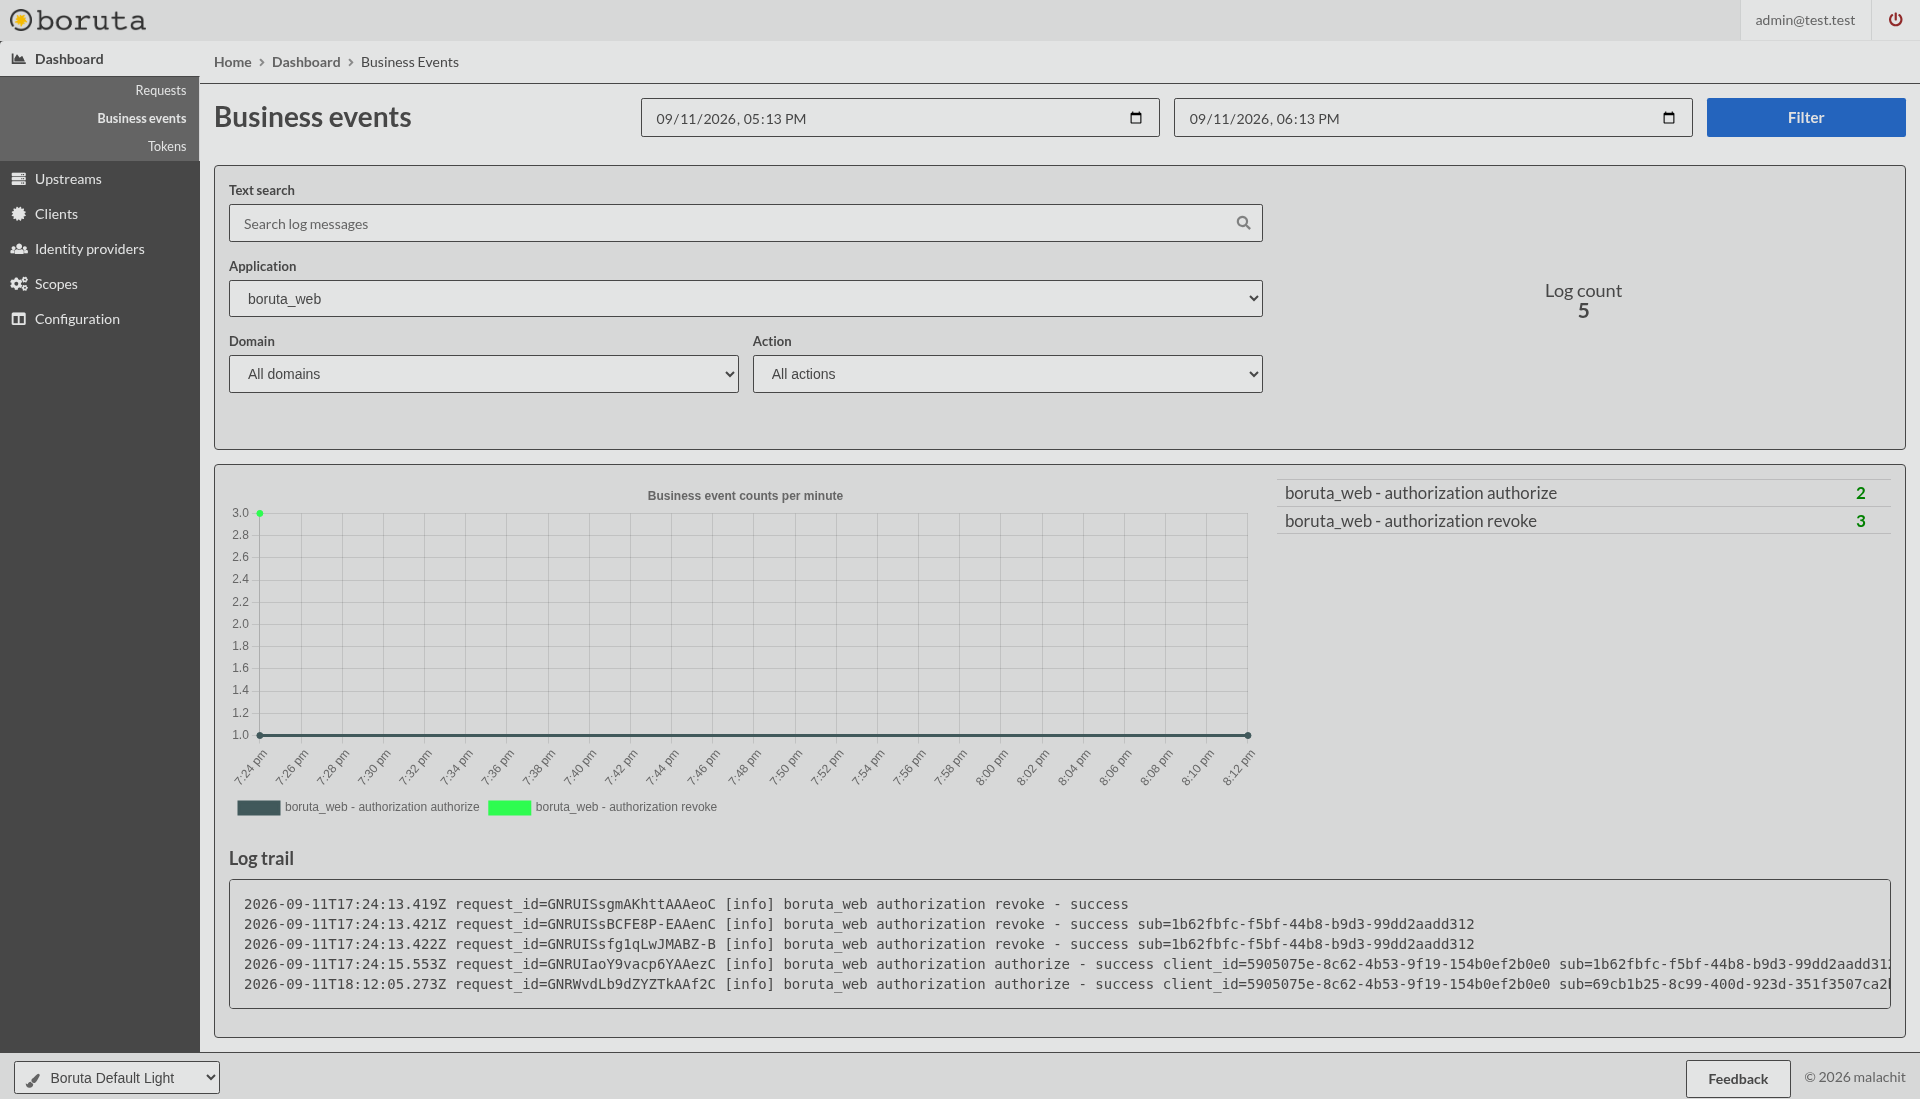Open the Application dropdown boruta_web
This screenshot has width=1920, height=1099.
pyautogui.click(x=745, y=299)
